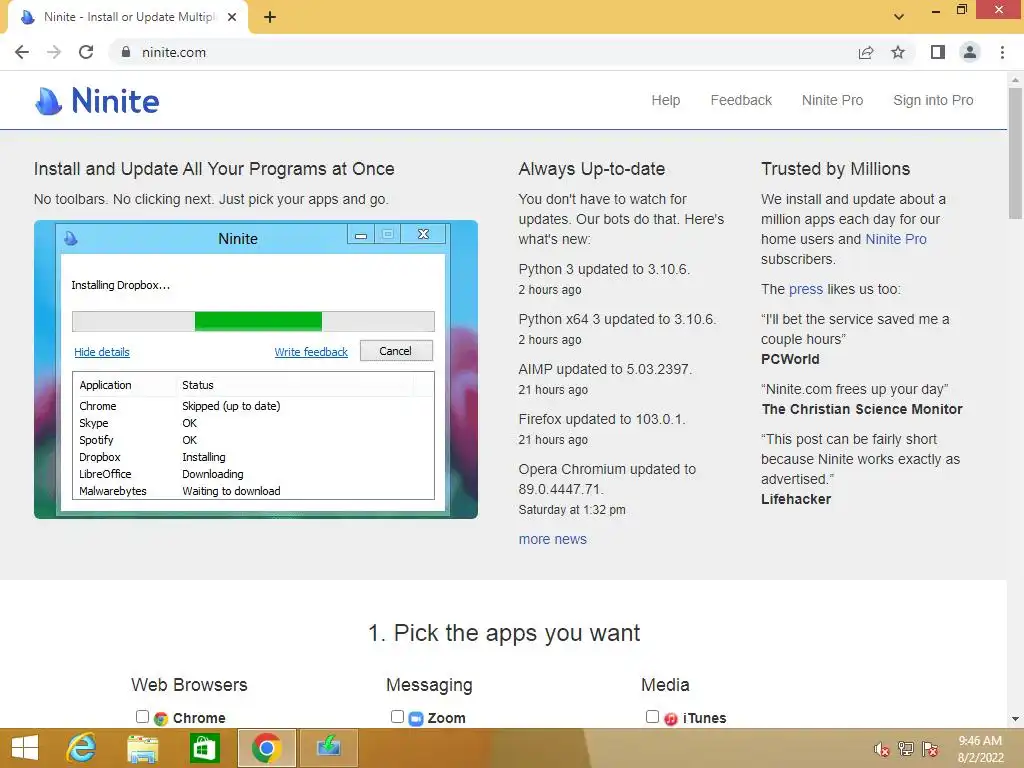The width and height of the screenshot is (1024, 768).
Task: Open File Explorer from the taskbar
Action: [x=142, y=748]
